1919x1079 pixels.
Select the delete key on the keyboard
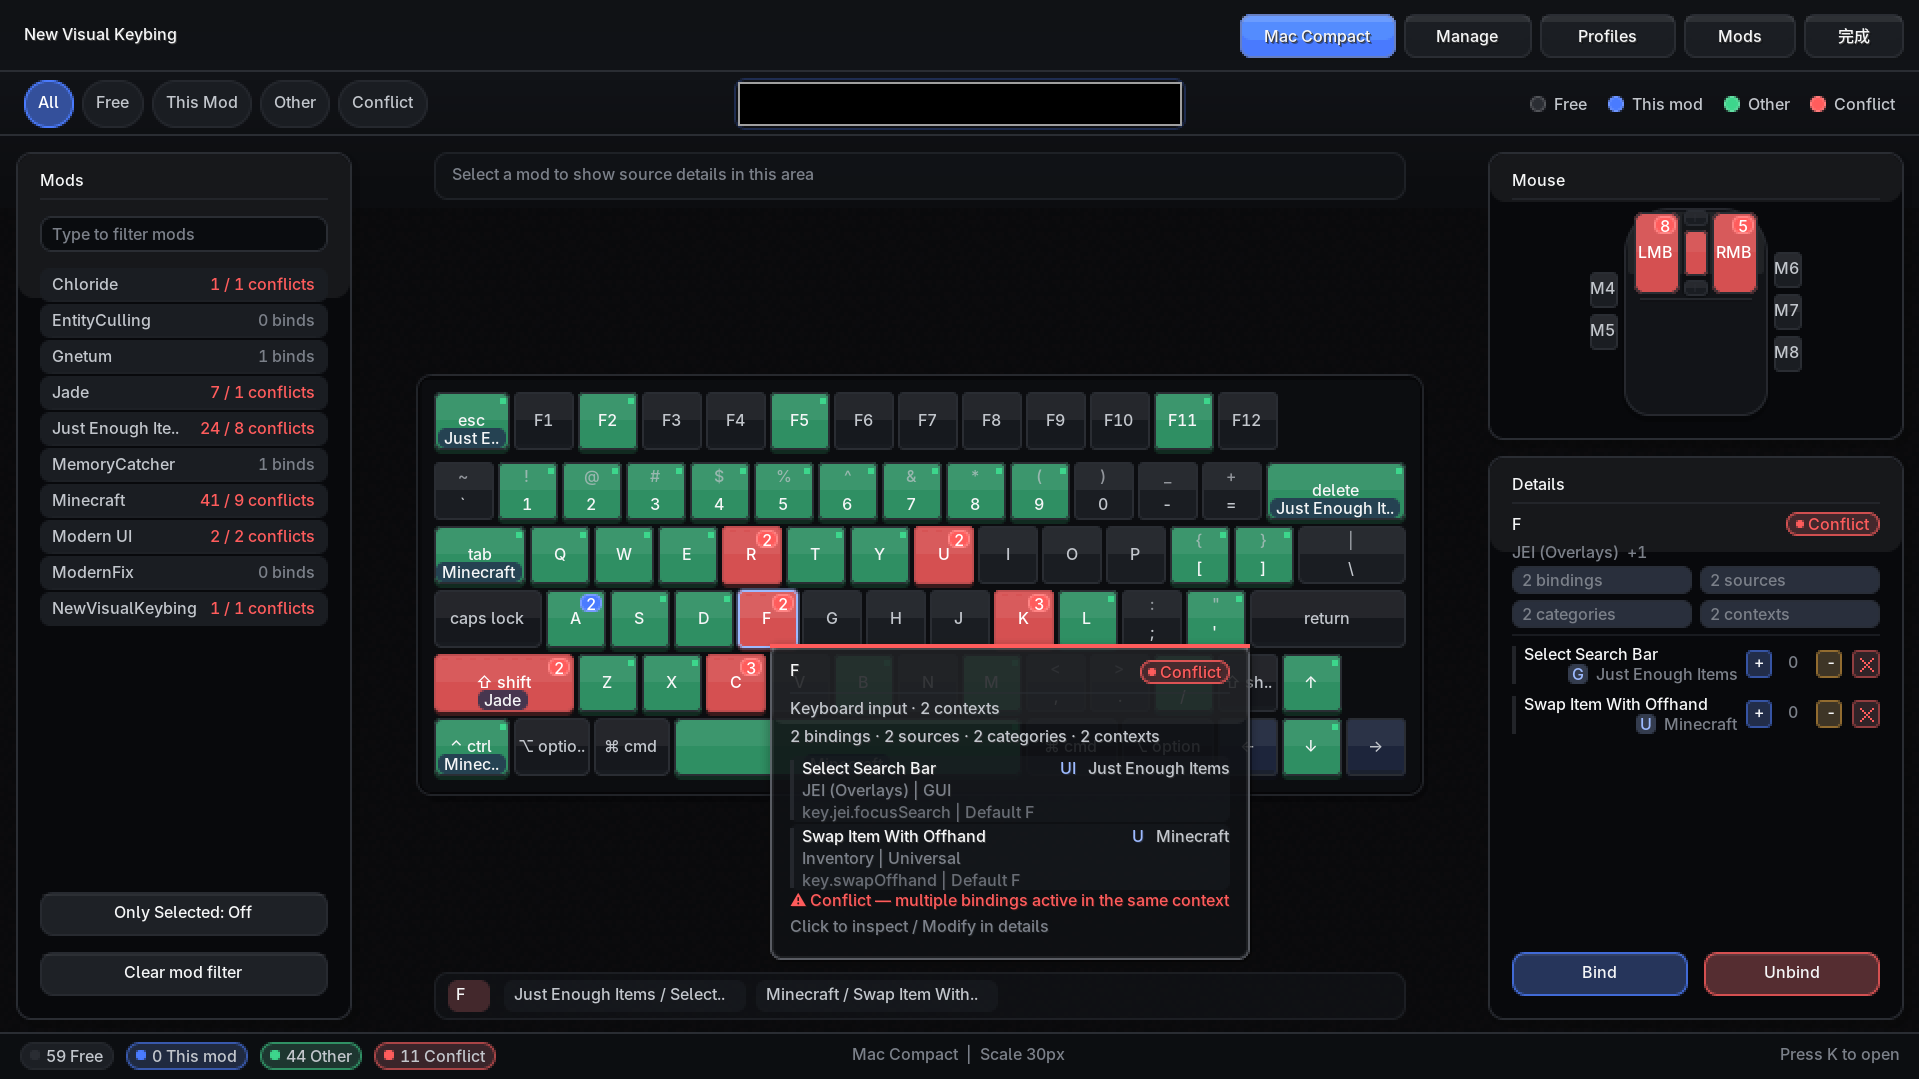[1335, 491]
